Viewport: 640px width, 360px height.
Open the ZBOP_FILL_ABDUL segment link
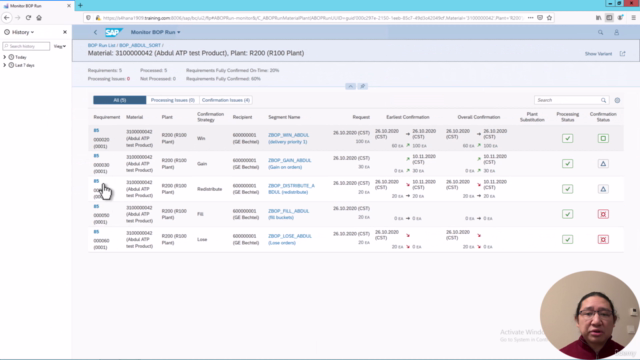pos(289,214)
